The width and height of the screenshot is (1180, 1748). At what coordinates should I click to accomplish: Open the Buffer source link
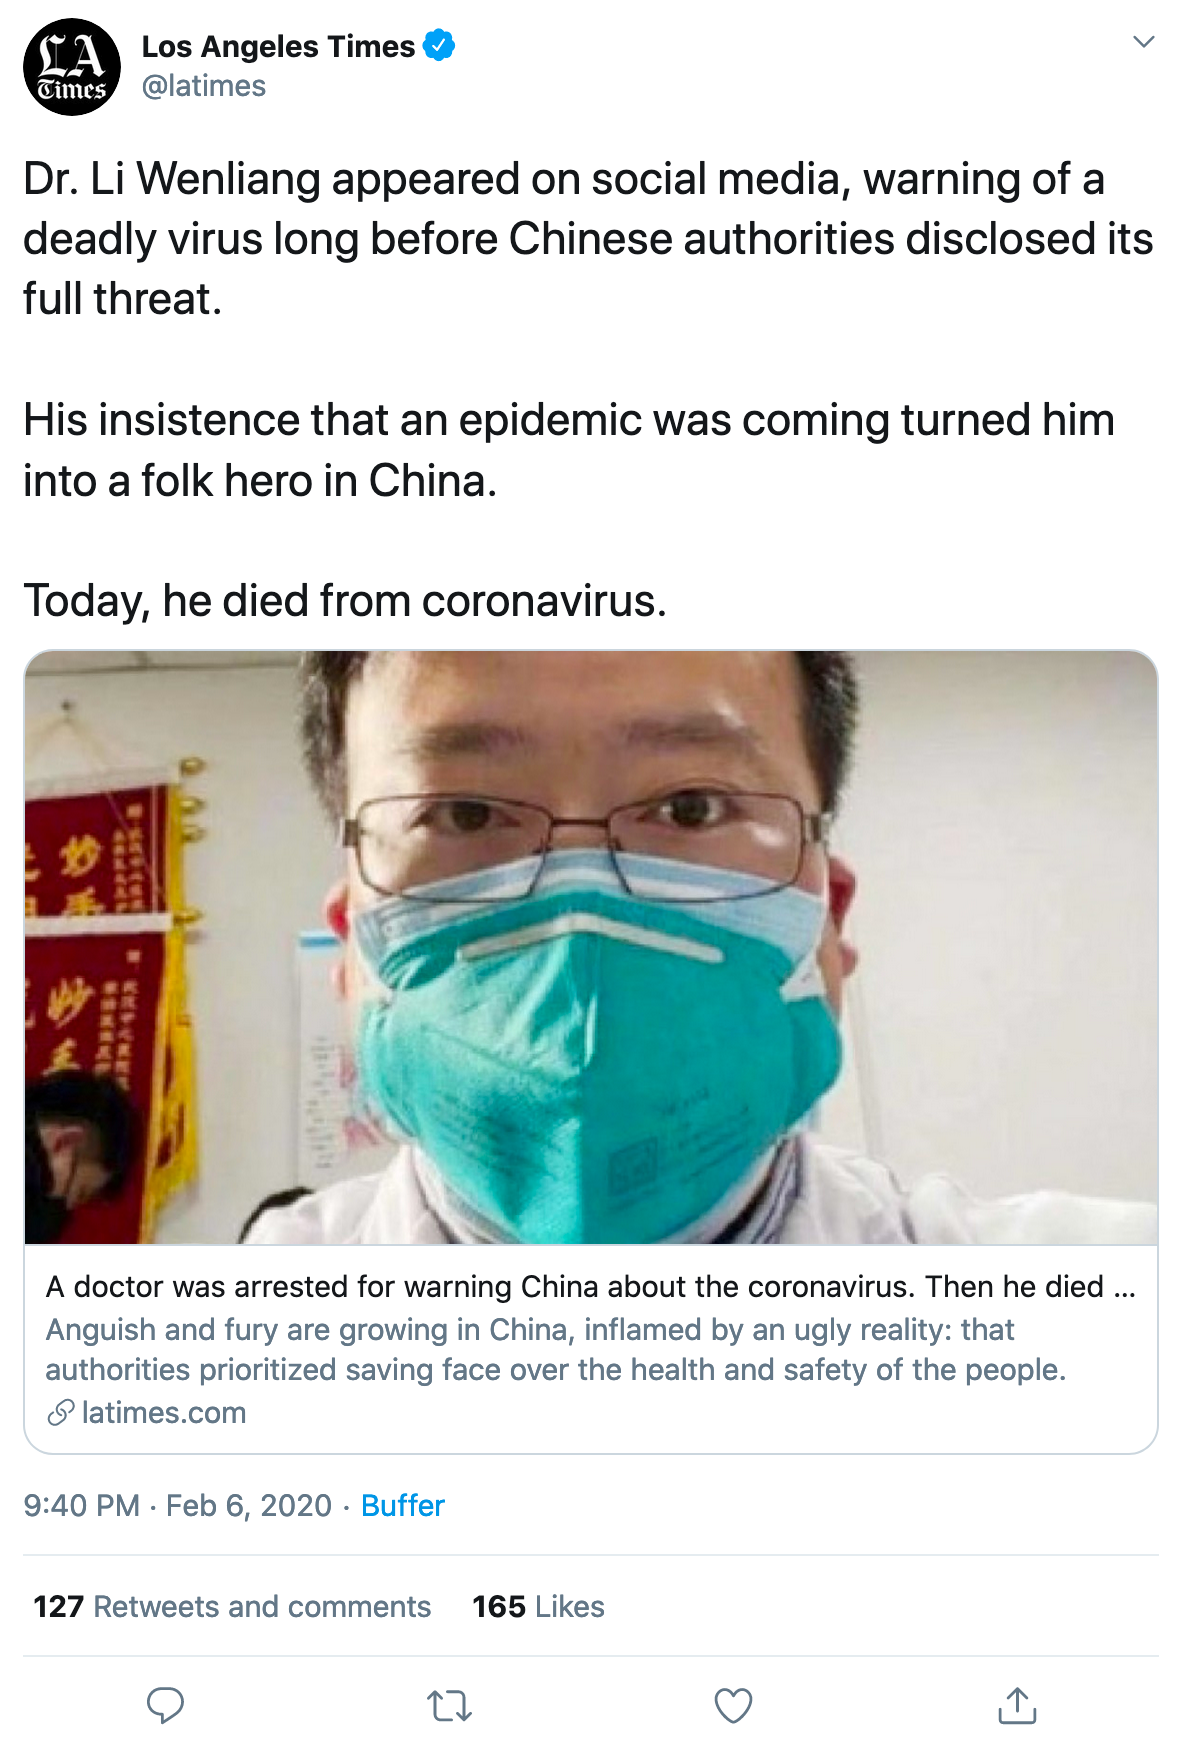point(403,1505)
